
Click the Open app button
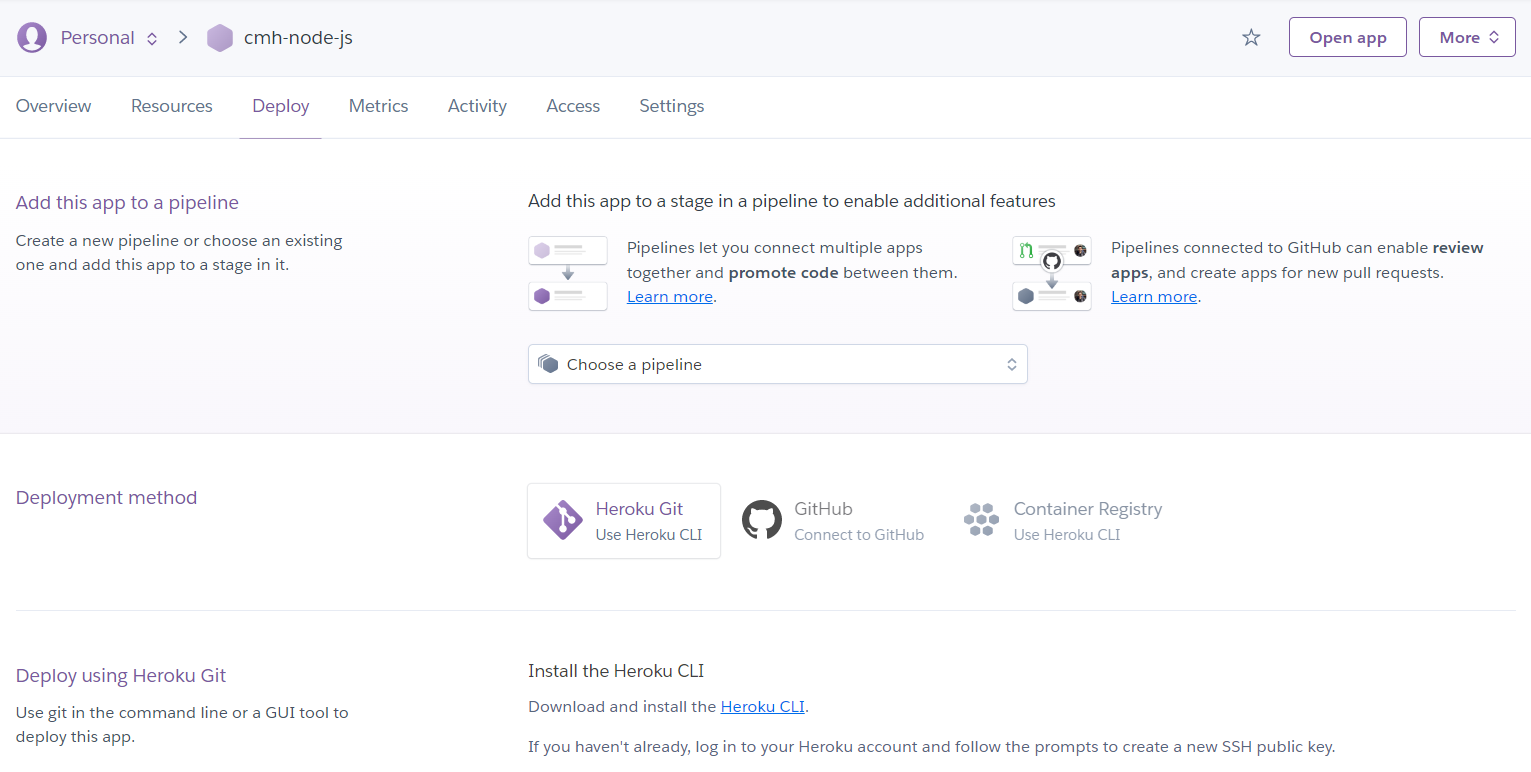tap(1348, 37)
